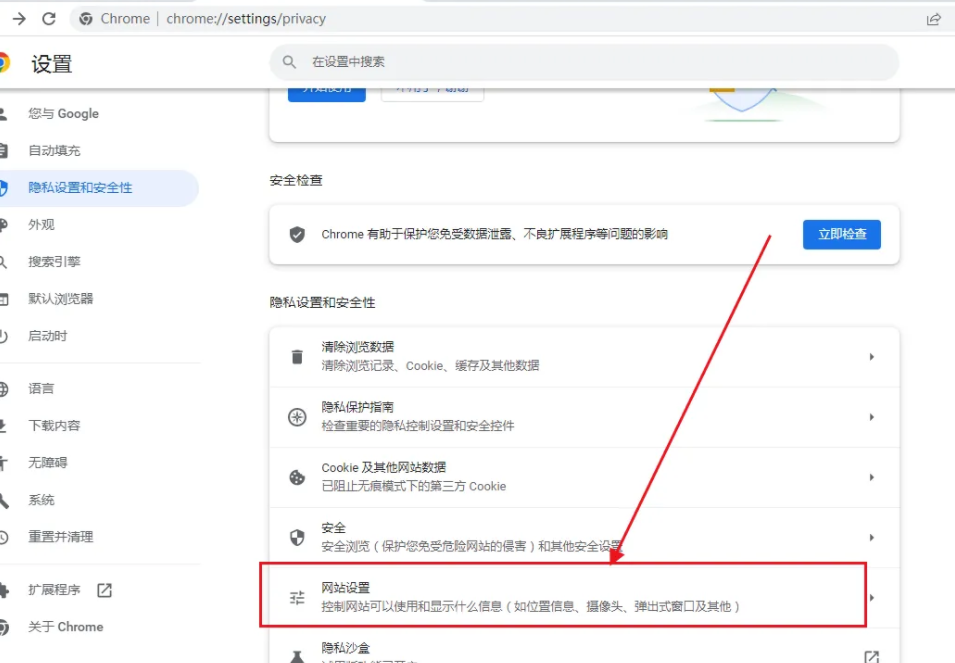The height and width of the screenshot is (663, 955).
Task: Open the 隐私保护指南 row title
Action: (358, 407)
